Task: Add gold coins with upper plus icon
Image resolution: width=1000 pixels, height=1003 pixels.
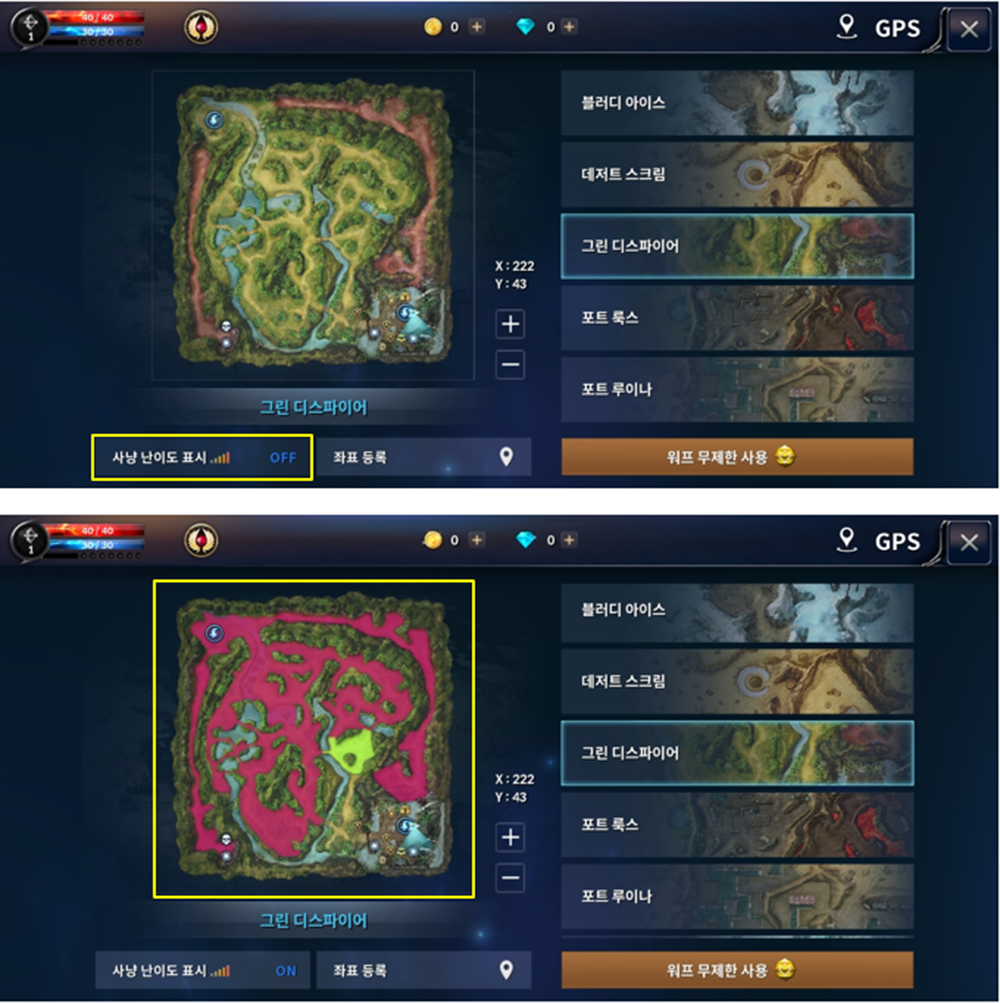Action: [x=477, y=27]
